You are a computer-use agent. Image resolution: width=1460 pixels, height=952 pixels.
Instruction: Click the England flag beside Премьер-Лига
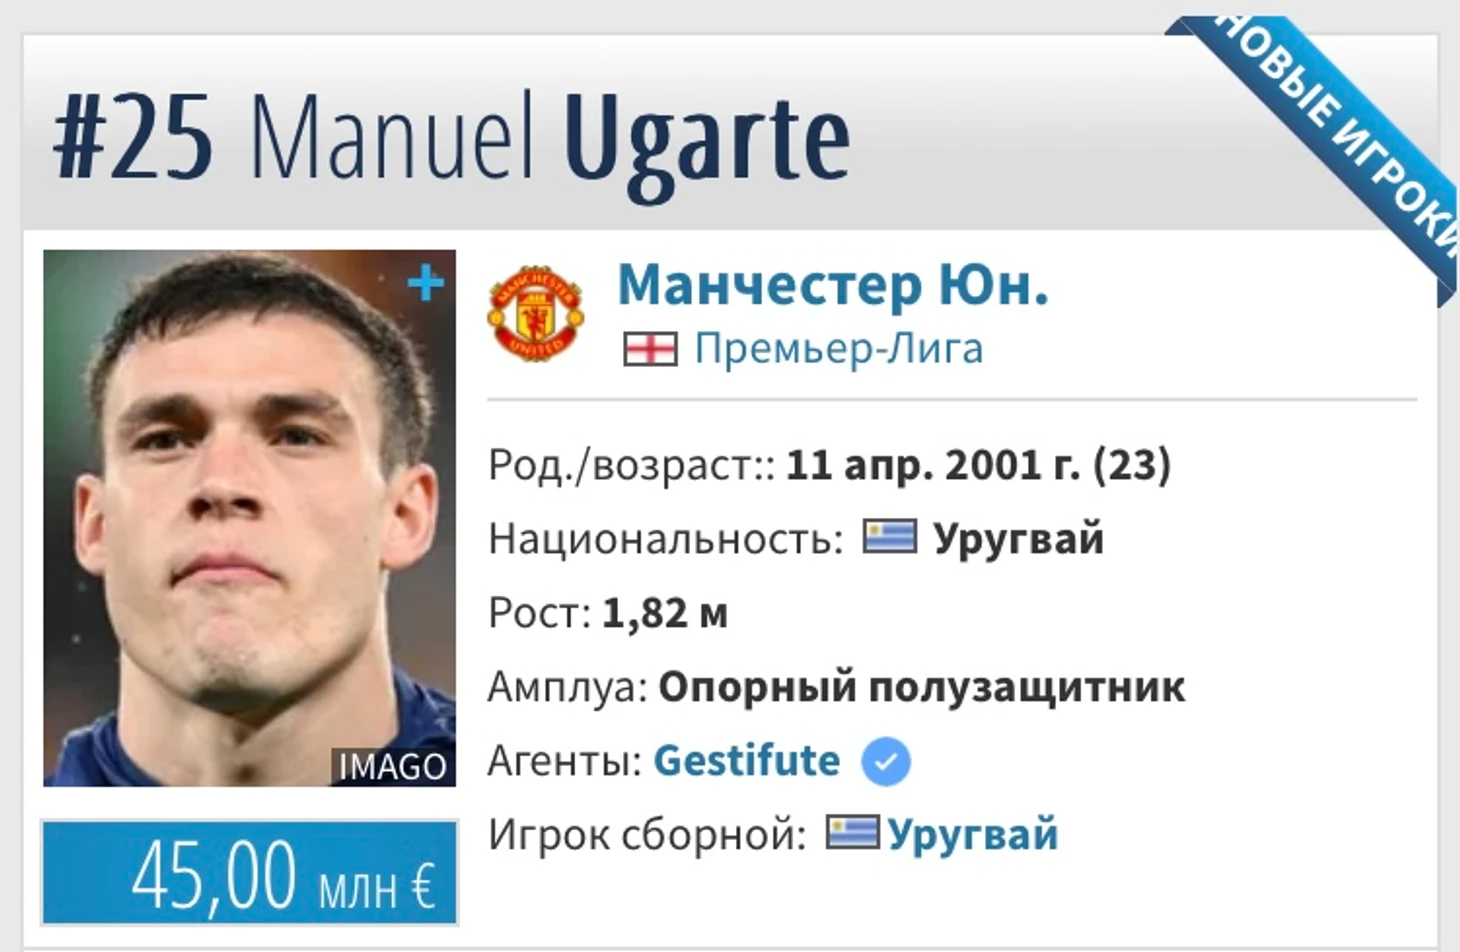point(650,349)
